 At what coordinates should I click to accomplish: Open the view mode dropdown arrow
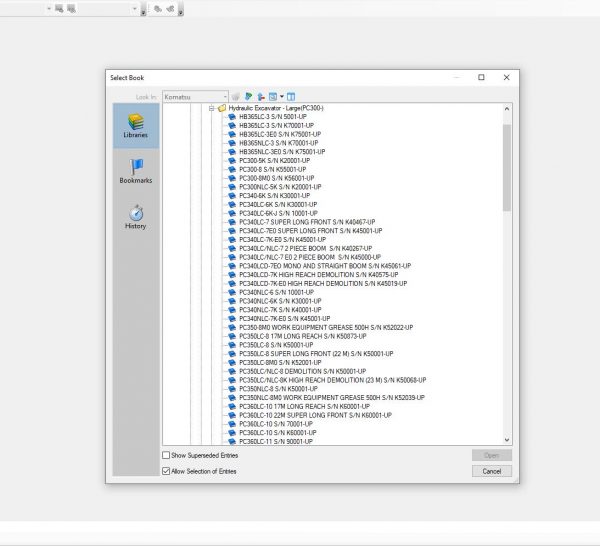(x=282, y=97)
